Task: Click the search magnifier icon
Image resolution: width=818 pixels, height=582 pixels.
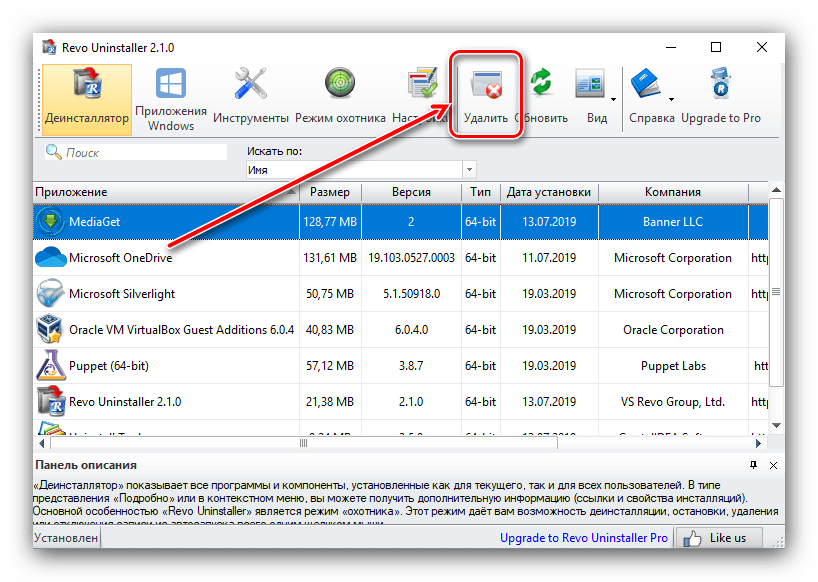Action: [x=53, y=152]
